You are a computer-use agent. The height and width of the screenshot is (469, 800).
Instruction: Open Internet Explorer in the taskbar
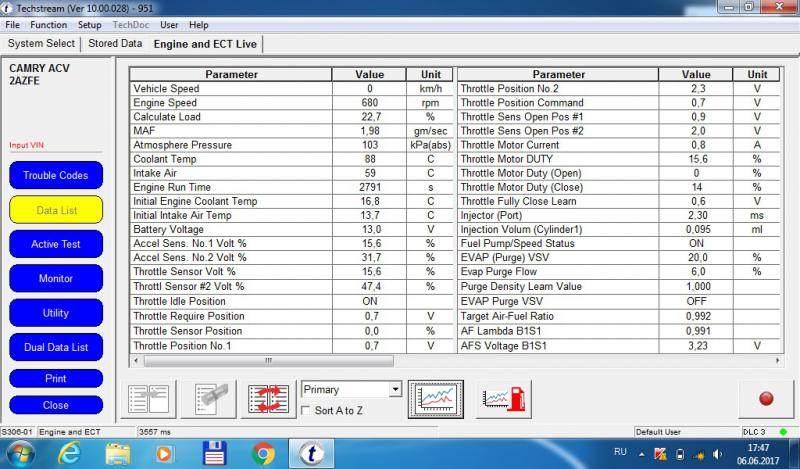point(69,453)
